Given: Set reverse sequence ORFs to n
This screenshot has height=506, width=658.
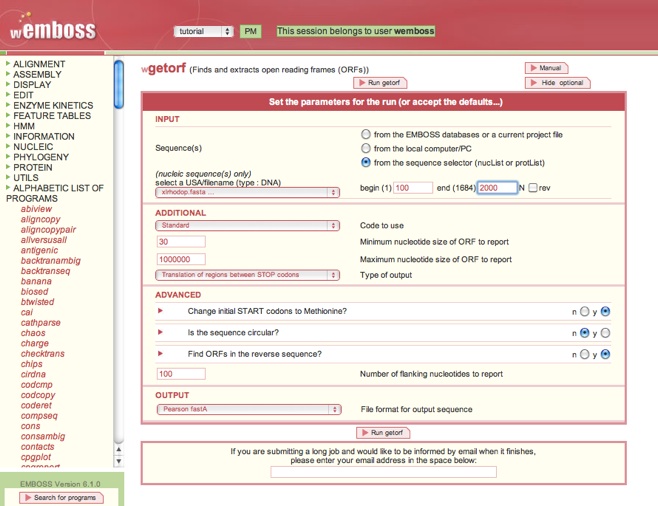Looking at the screenshot, I should click(585, 354).
